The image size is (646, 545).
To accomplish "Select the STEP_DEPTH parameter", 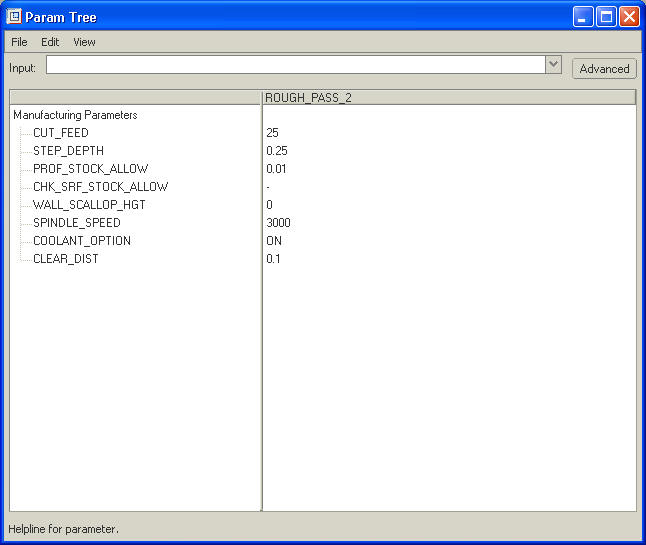I will click(68, 151).
